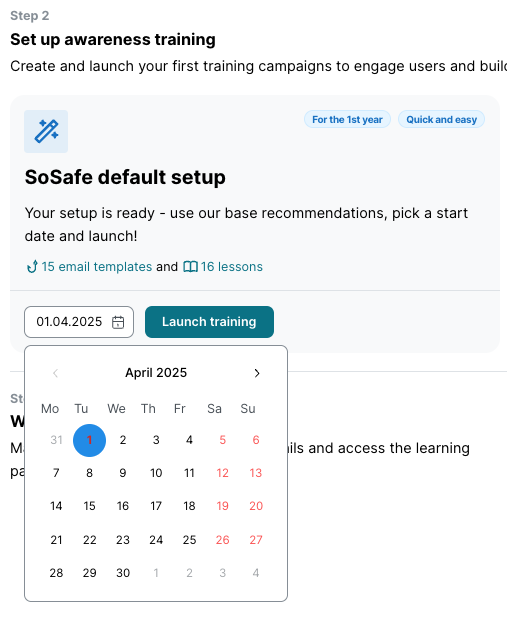The image size is (507, 620).
Task: Go to next month with right chevron
Action: (257, 373)
